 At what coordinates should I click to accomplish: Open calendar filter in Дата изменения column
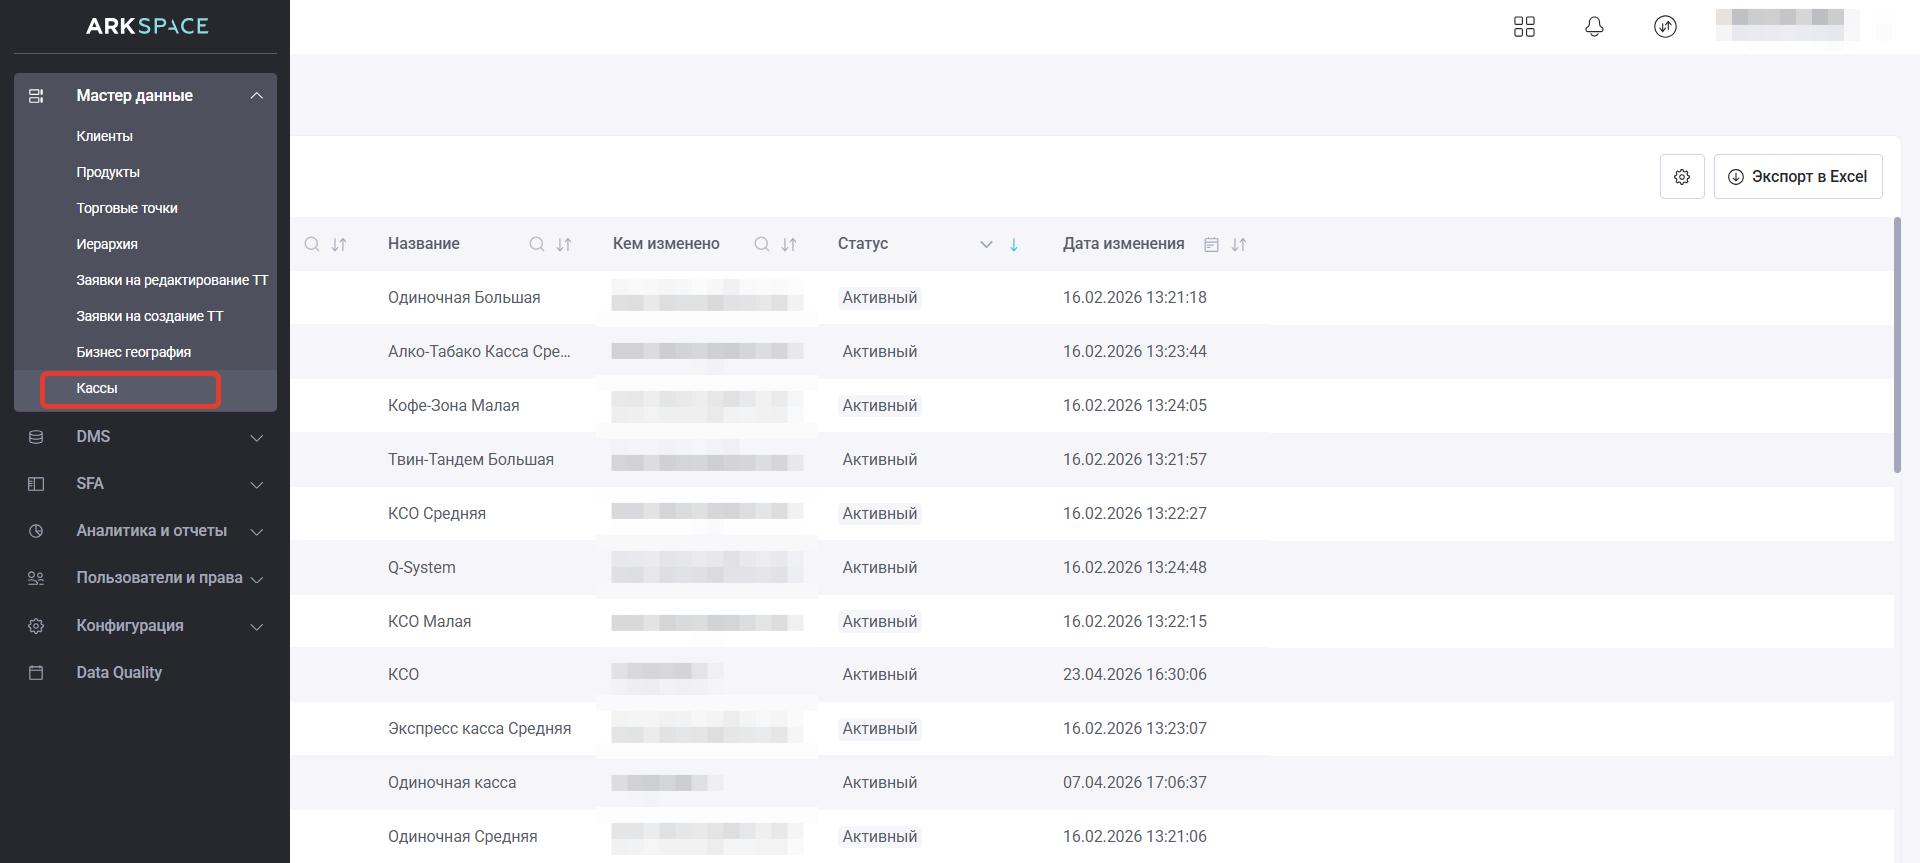point(1211,244)
